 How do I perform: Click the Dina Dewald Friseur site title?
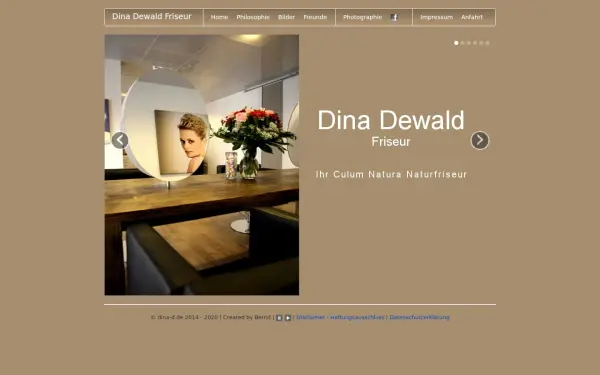coord(152,16)
